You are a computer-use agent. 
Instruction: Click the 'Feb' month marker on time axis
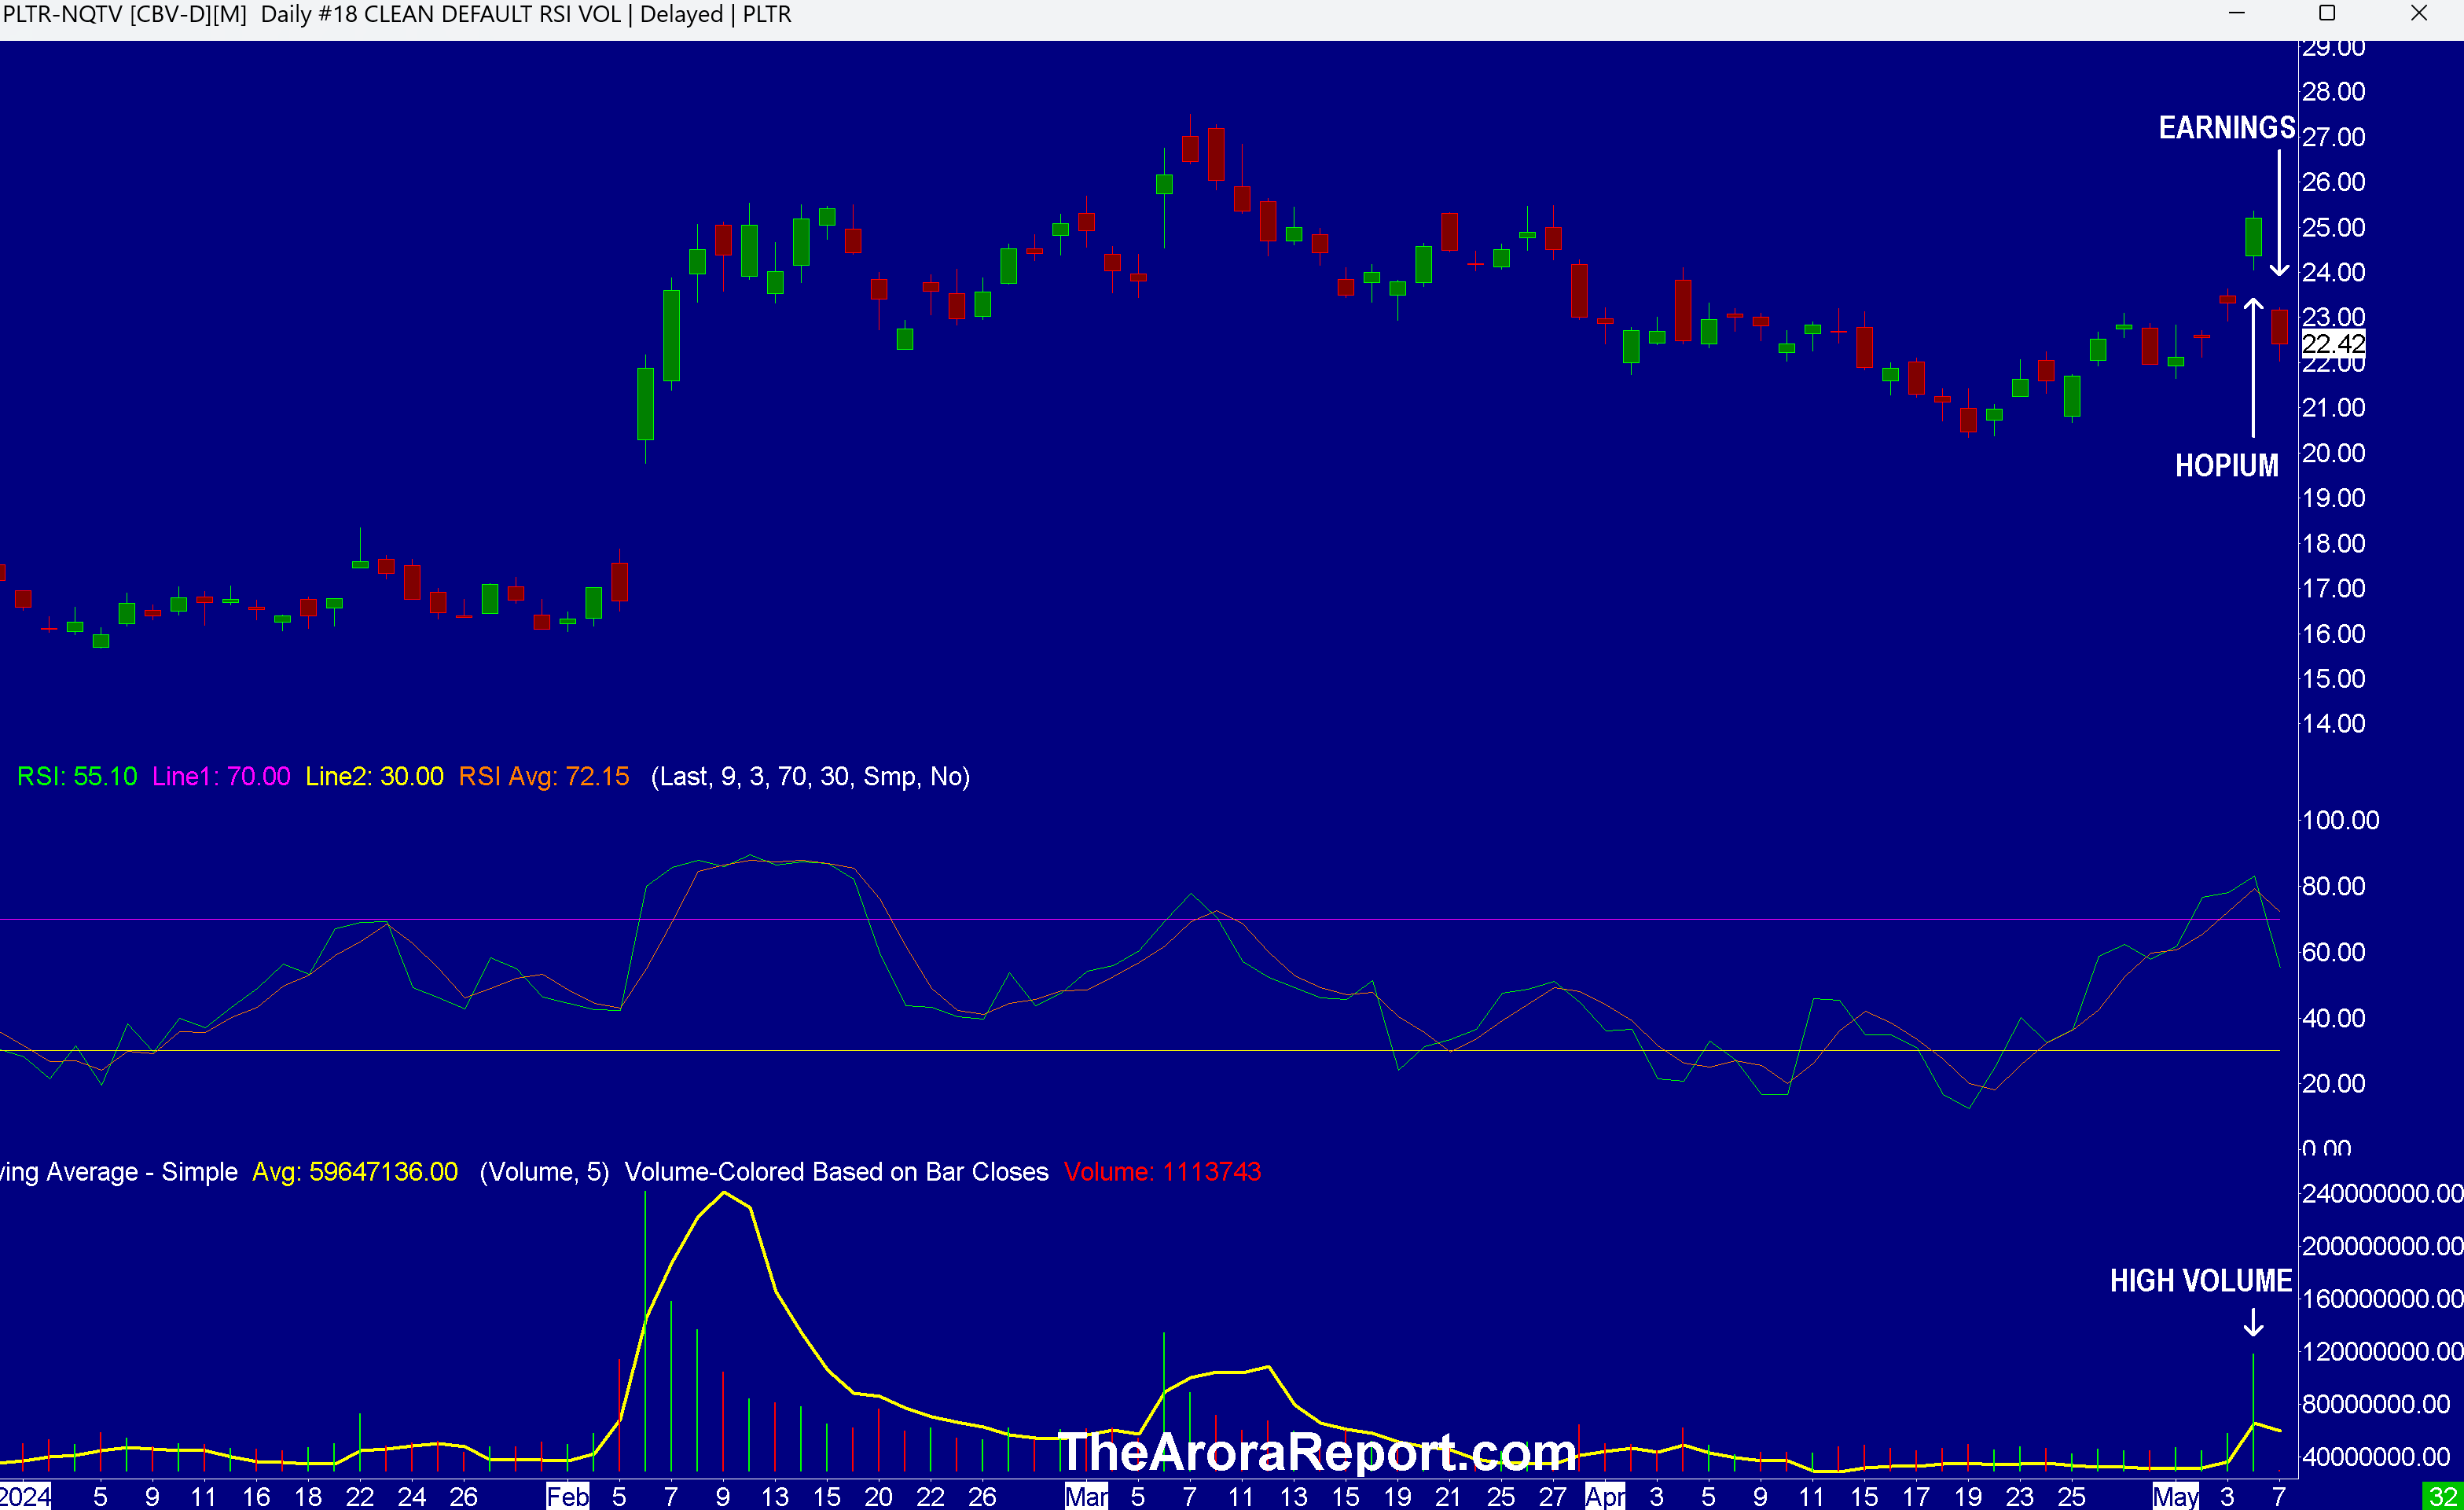pyautogui.click(x=567, y=1497)
